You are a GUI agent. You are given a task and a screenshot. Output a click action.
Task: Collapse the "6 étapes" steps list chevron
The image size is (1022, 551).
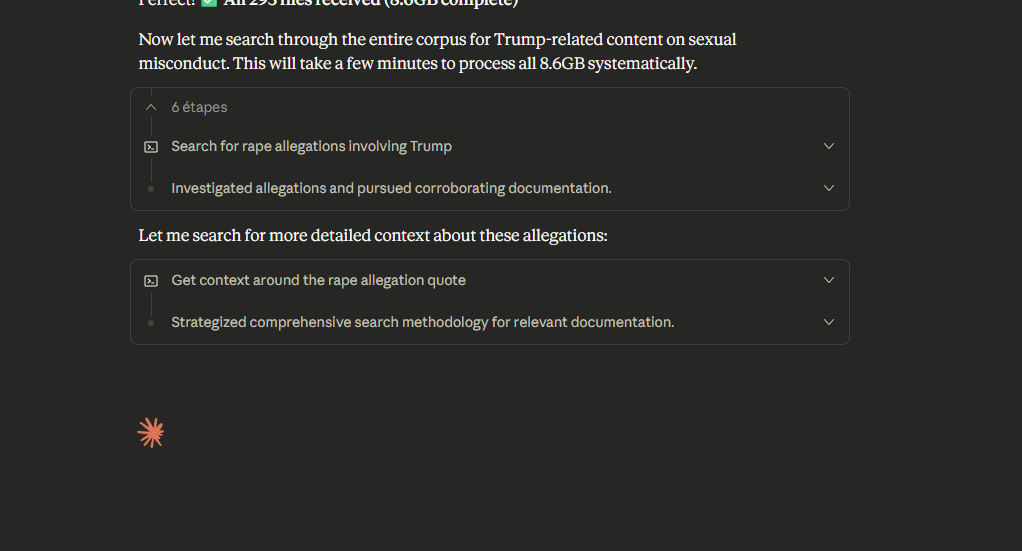click(x=151, y=107)
